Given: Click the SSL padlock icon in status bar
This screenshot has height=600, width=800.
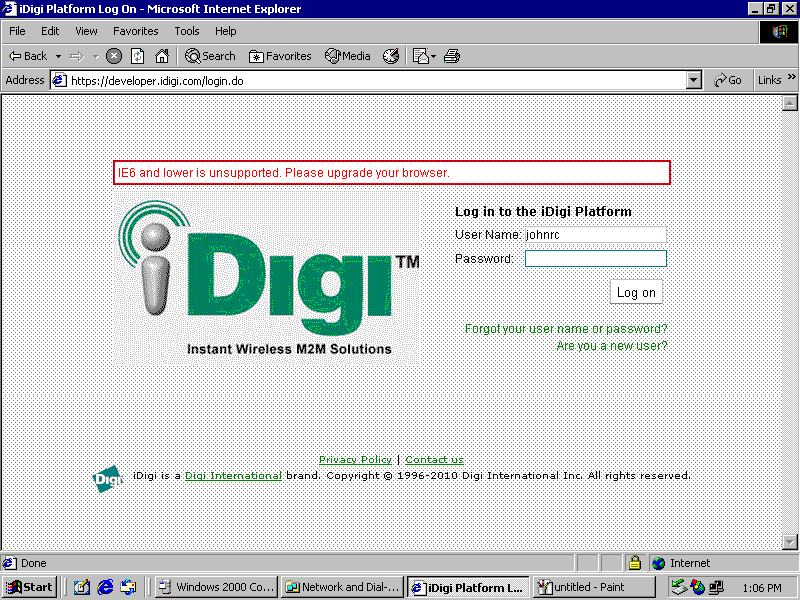Looking at the screenshot, I should (634, 563).
